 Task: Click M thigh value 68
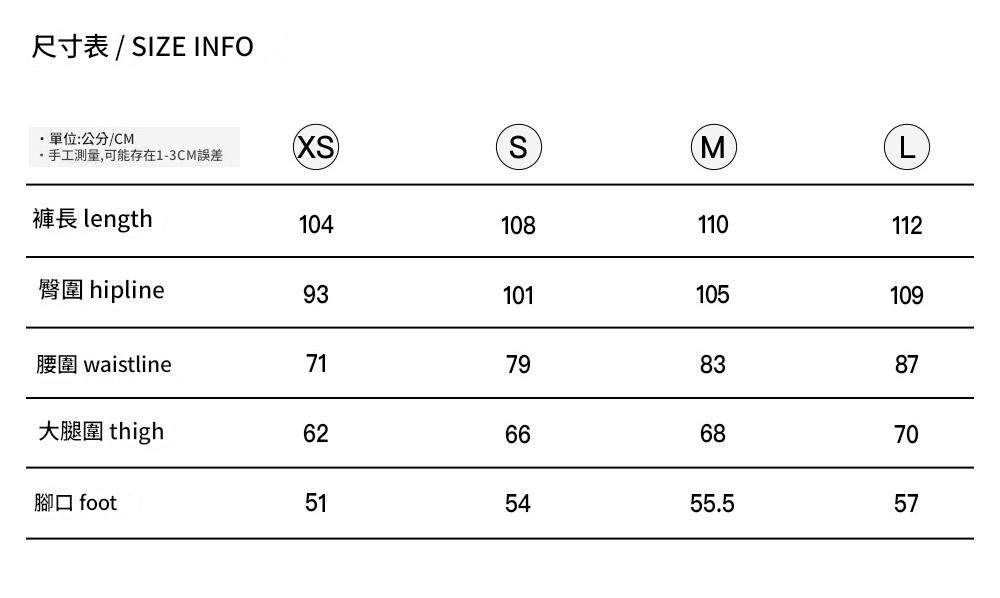pos(713,434)
